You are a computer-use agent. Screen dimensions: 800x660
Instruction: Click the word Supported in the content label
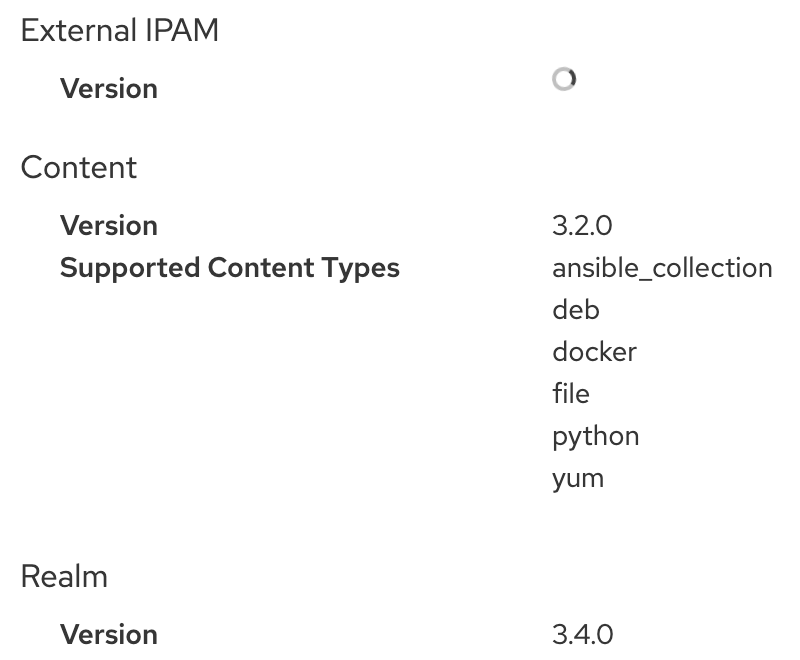point(130,269)
